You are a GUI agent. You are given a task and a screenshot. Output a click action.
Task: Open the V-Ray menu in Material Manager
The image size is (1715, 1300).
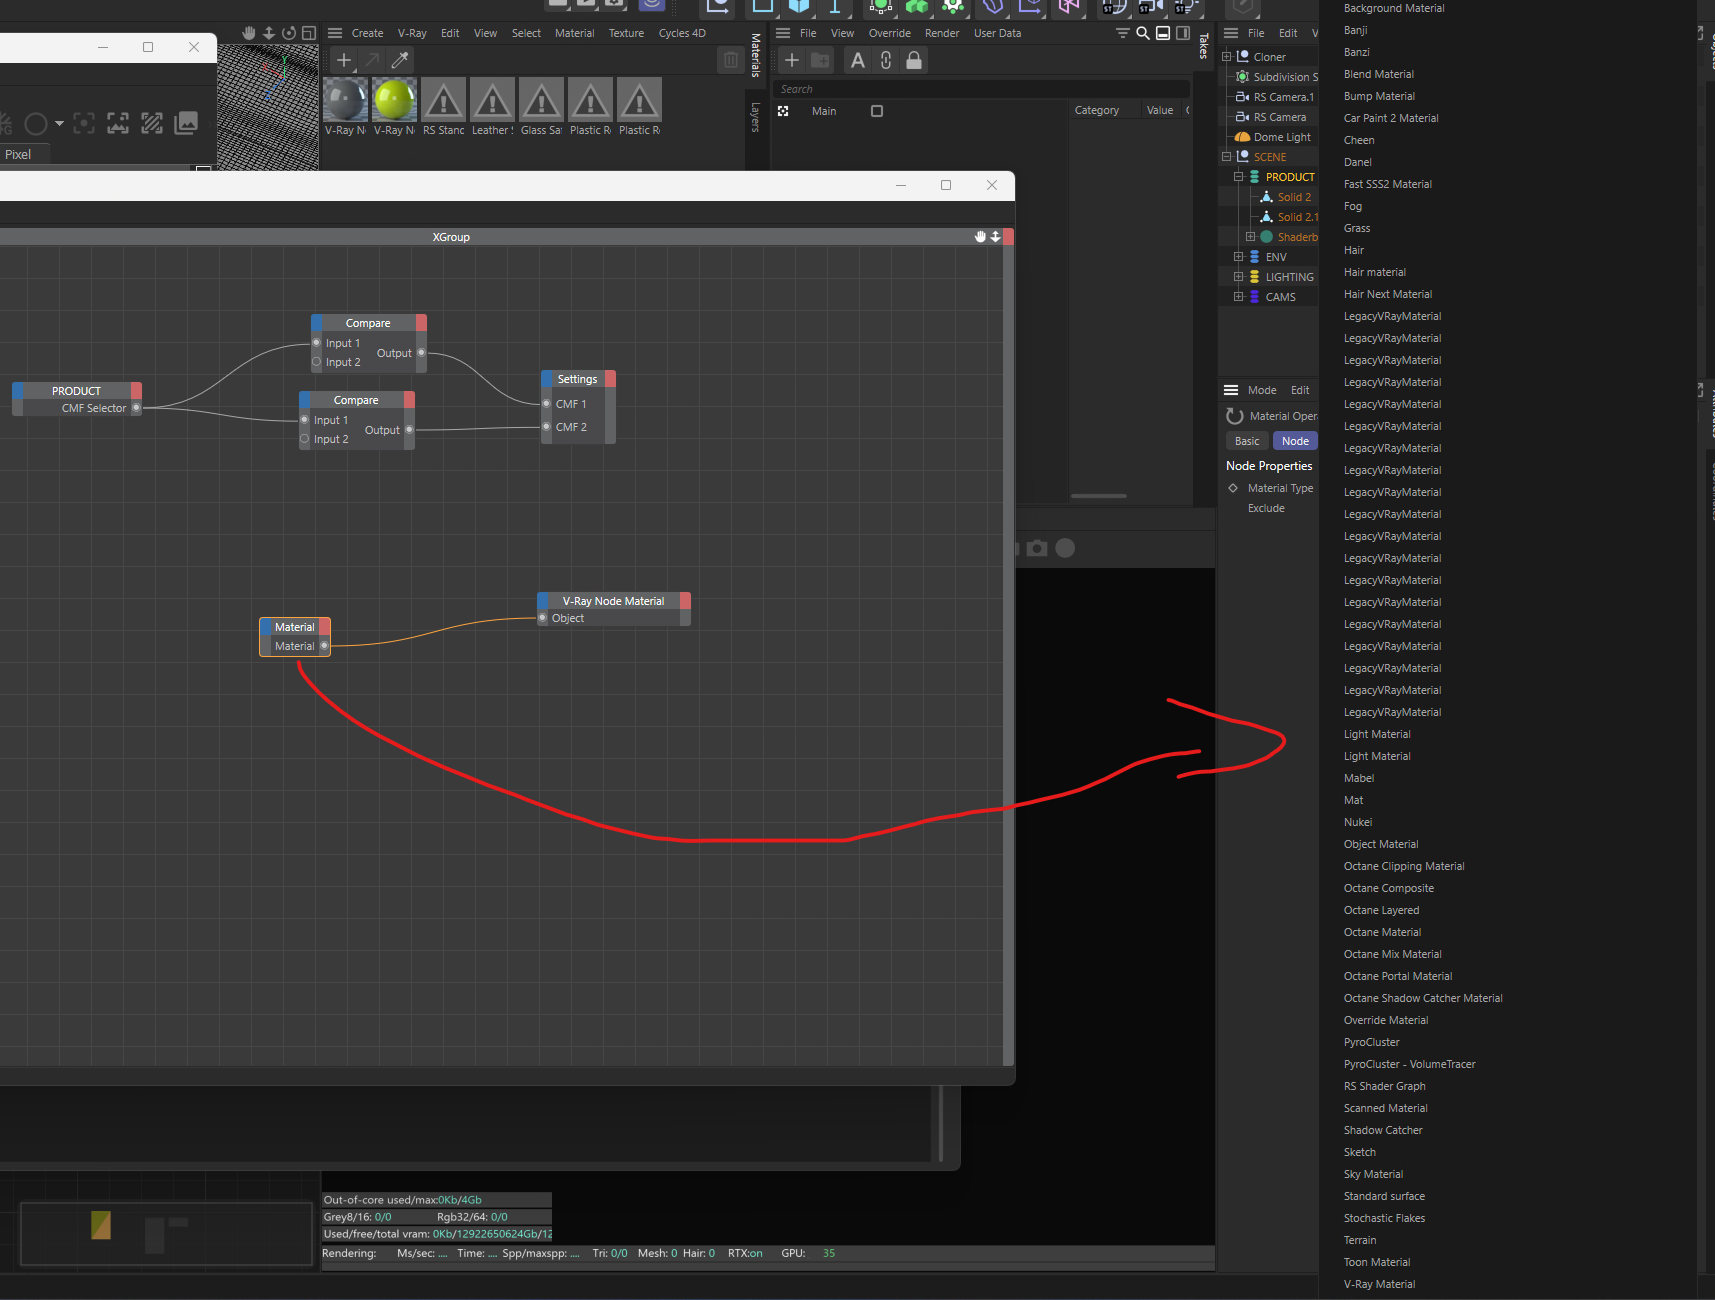click(x=412, y=33)
